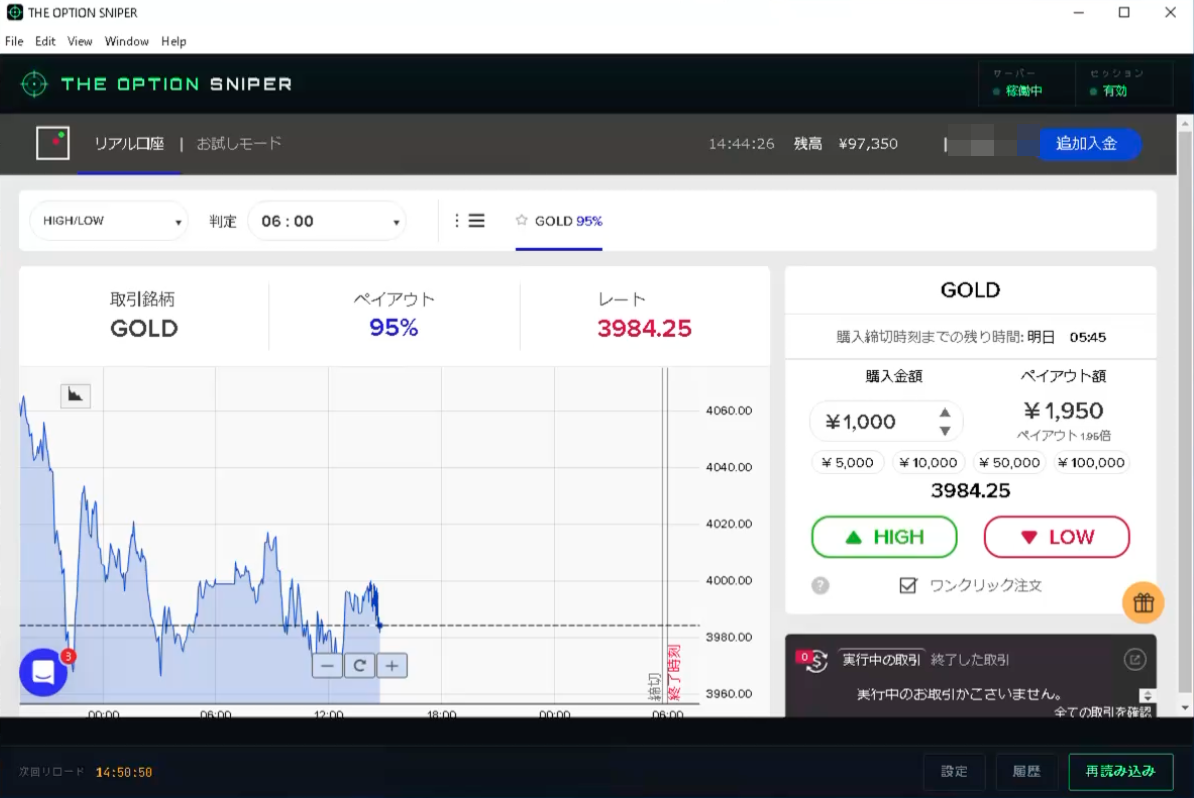Click the running trades counter icon
The width and height of the screenshot is (1194, 798).
(x=812, y=660)
